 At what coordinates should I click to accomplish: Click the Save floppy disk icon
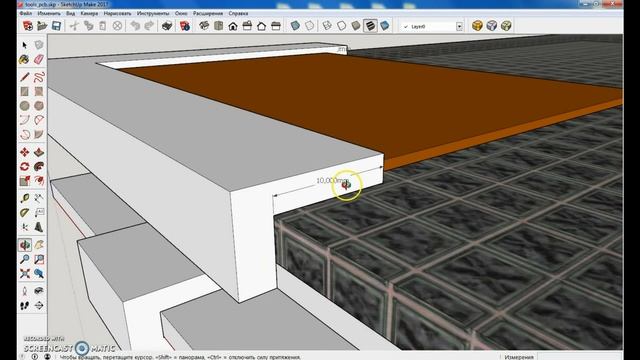tap(56, 26)
